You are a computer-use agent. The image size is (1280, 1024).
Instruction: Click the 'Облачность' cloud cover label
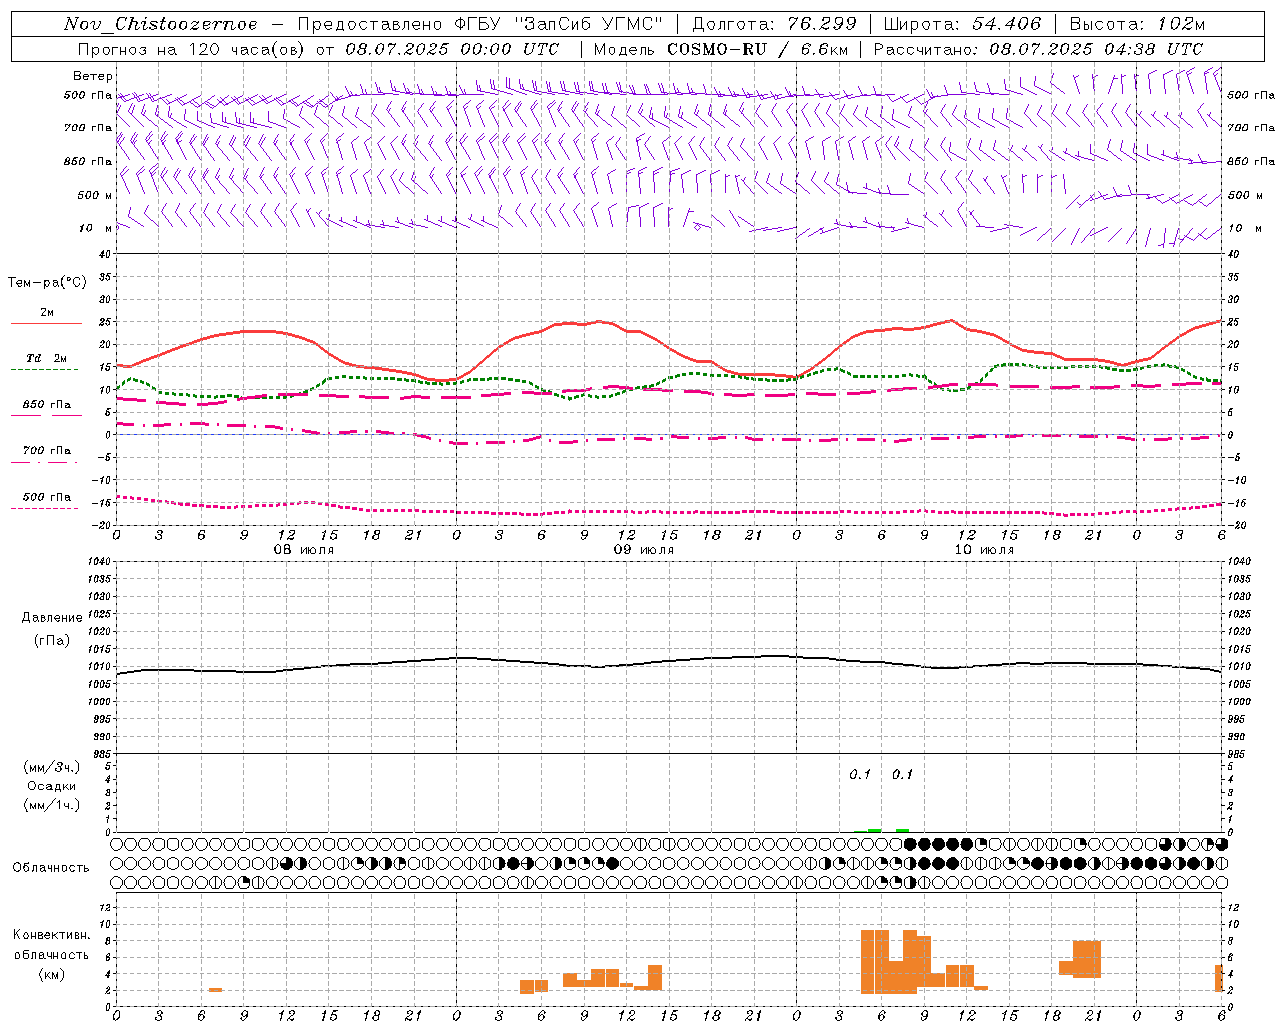(51, 868)
